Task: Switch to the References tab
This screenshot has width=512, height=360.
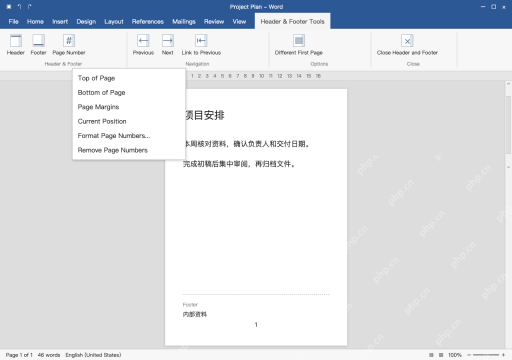Action: coord(148,22)
